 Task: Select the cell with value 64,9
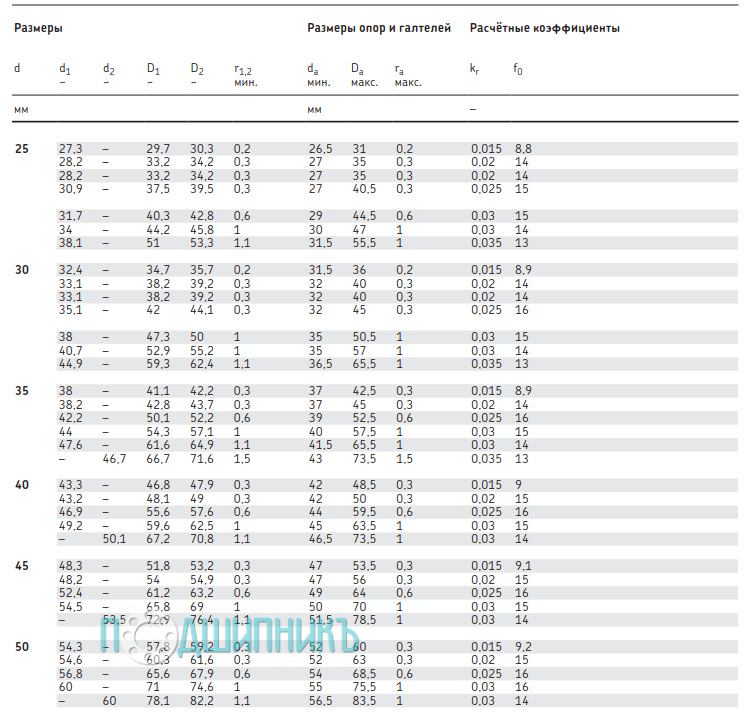pos(202,445)
